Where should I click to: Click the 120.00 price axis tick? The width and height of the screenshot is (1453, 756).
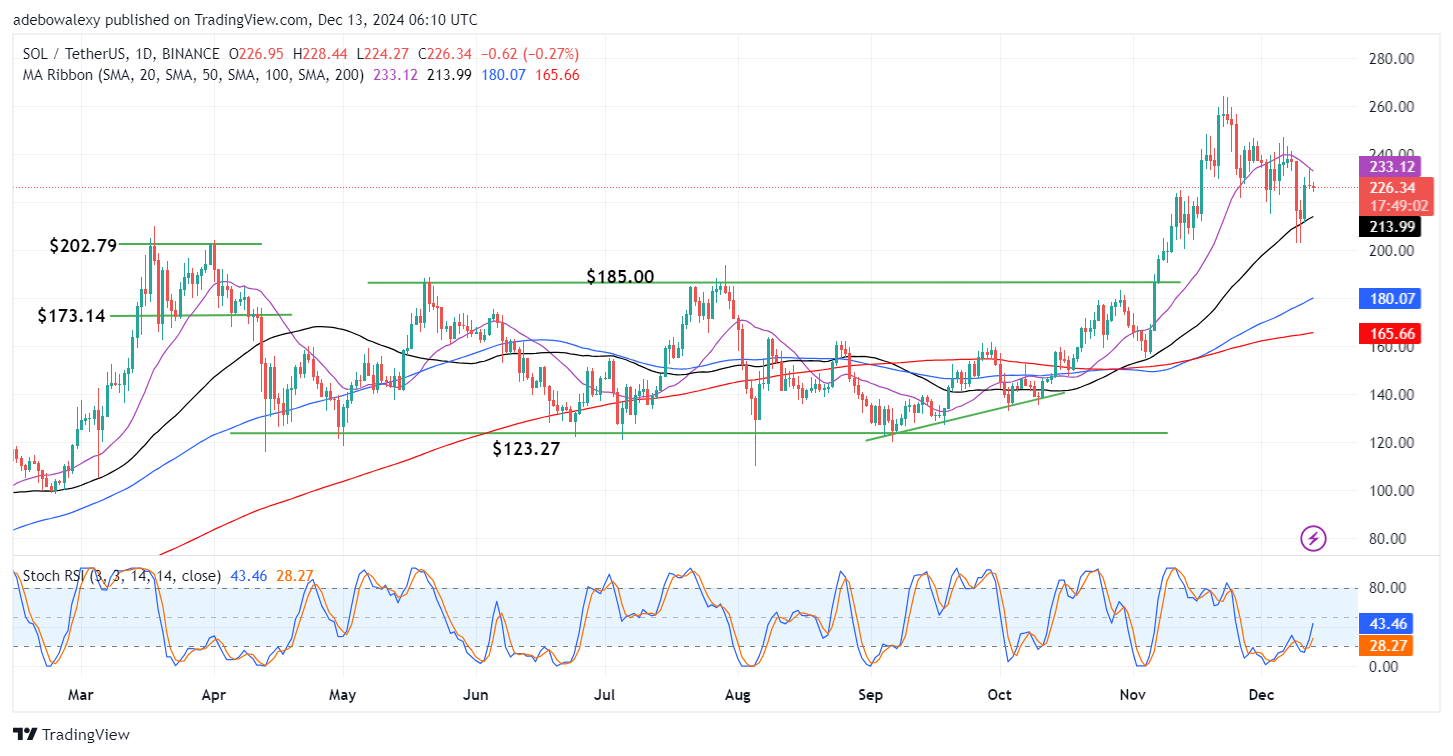click(1391, 443)
